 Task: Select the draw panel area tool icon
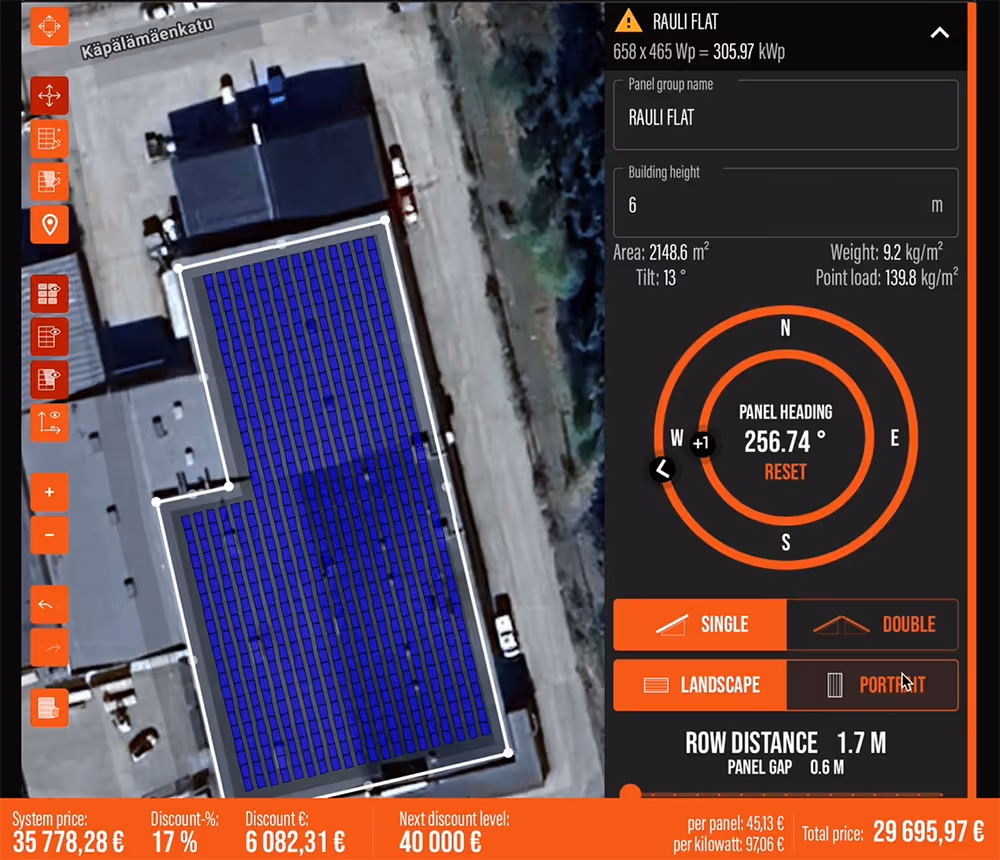49,139
